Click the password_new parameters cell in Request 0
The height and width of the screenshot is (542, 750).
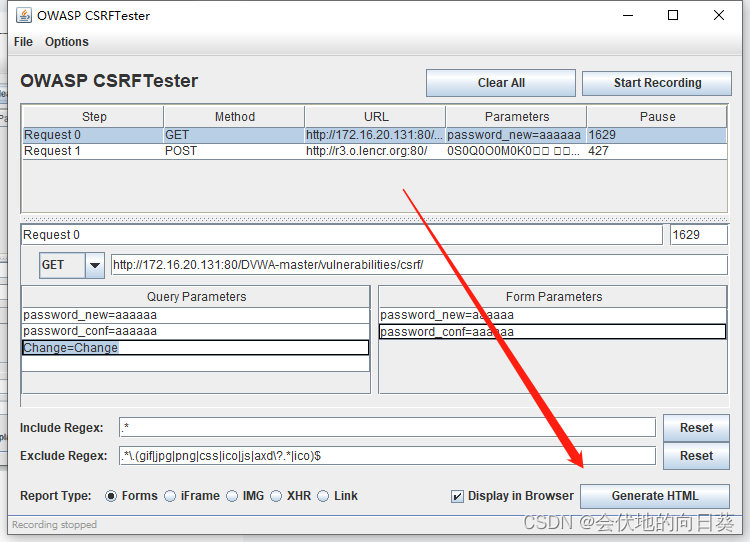point(517,135)
